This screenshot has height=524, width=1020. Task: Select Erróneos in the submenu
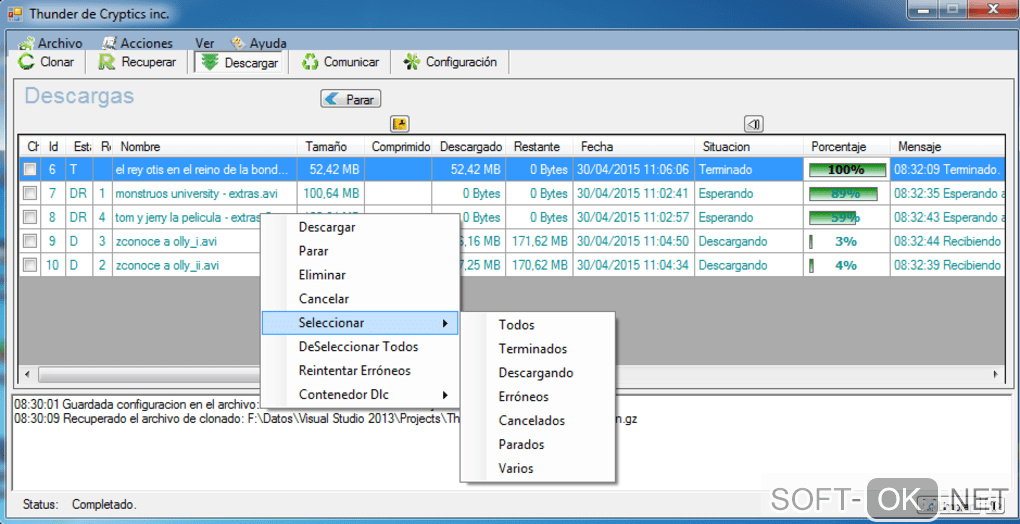[537, 397]
